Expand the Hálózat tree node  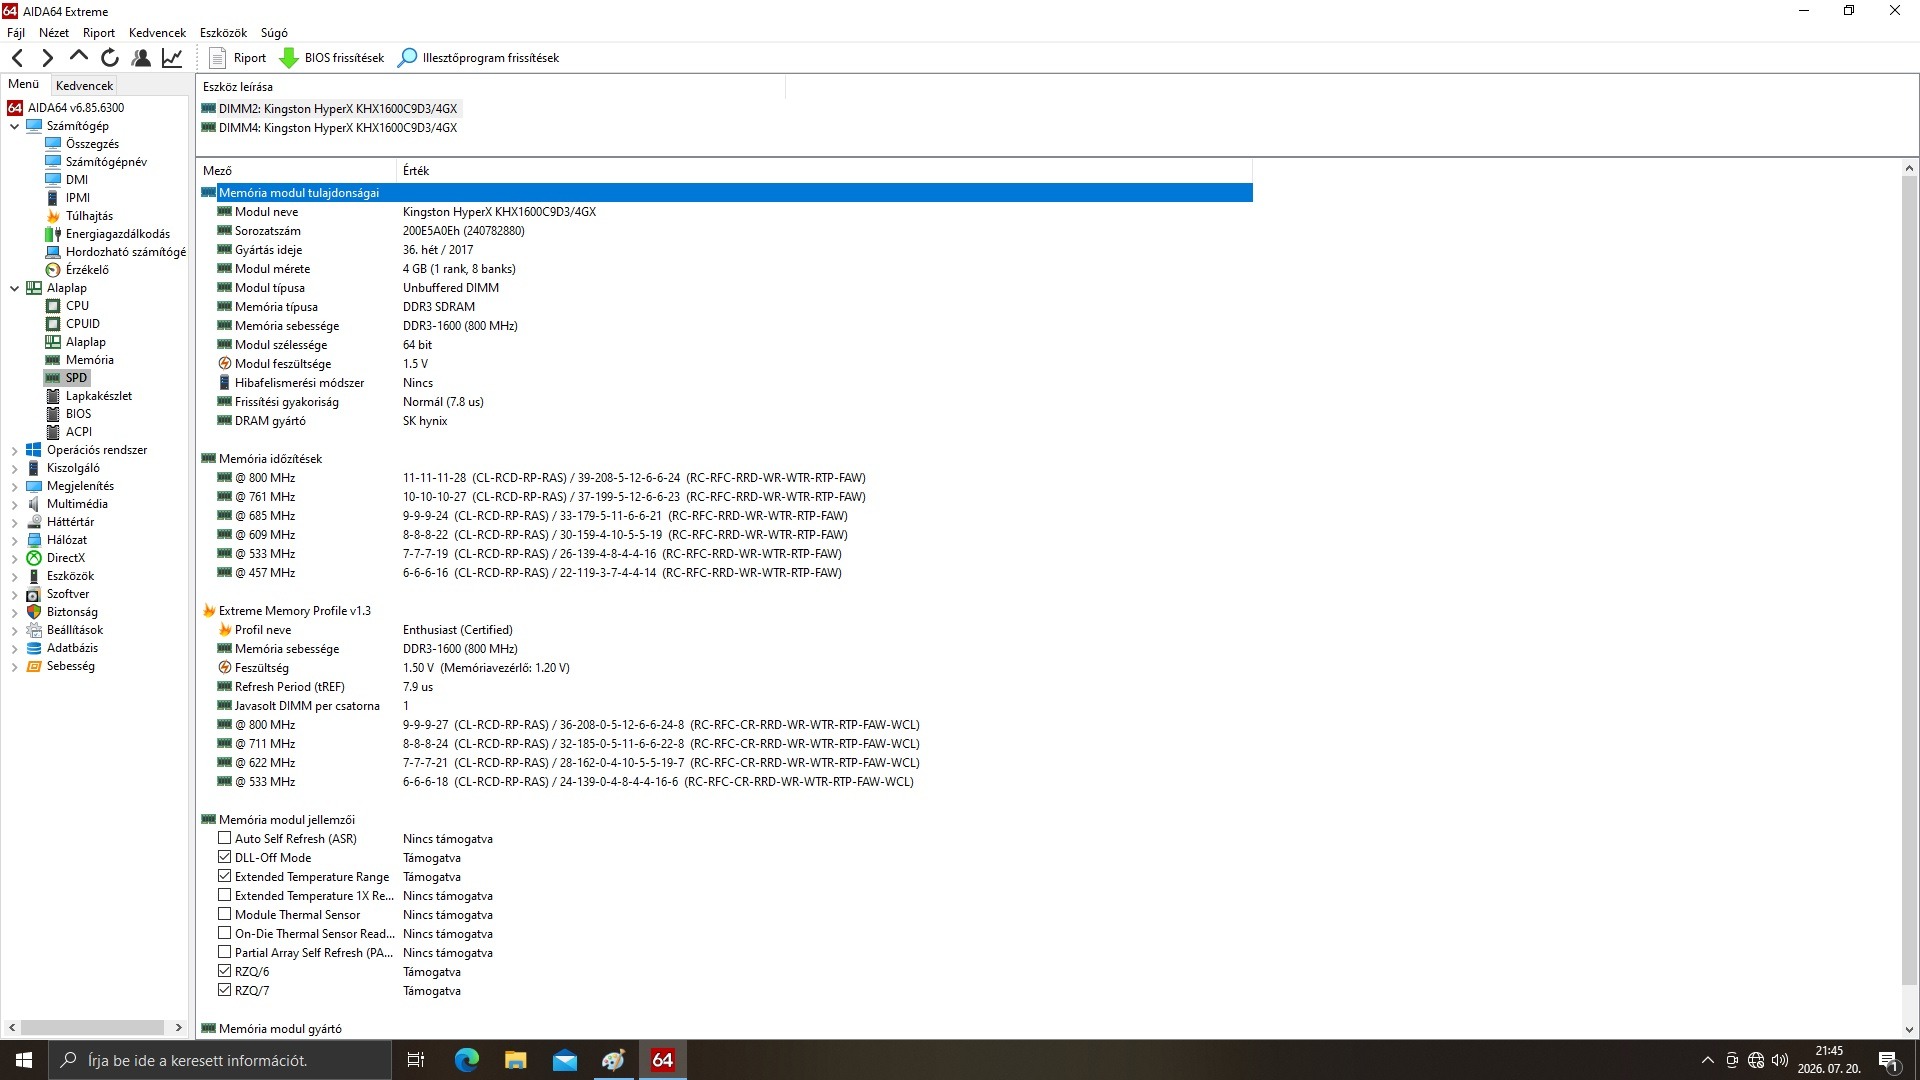[14, 540]
